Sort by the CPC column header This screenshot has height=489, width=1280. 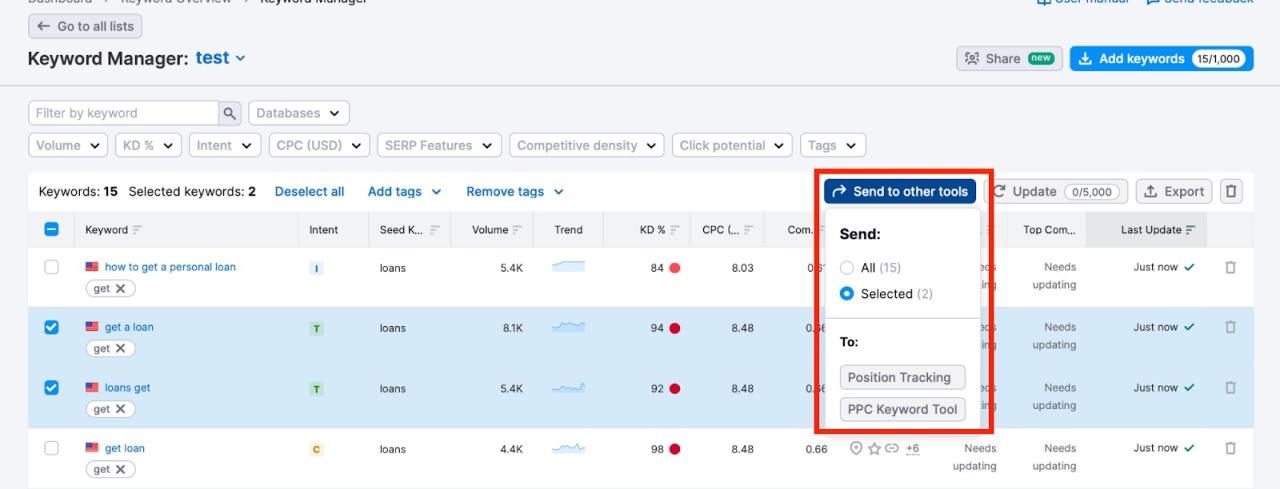pyautogui.click(x=728, y=230)
